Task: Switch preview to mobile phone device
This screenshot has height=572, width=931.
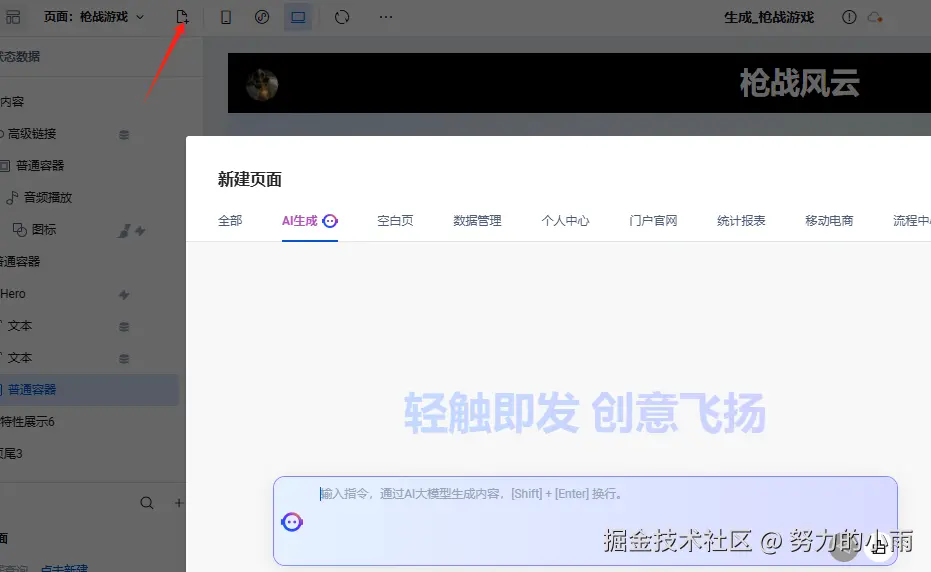Action: (x=226, y=17)
